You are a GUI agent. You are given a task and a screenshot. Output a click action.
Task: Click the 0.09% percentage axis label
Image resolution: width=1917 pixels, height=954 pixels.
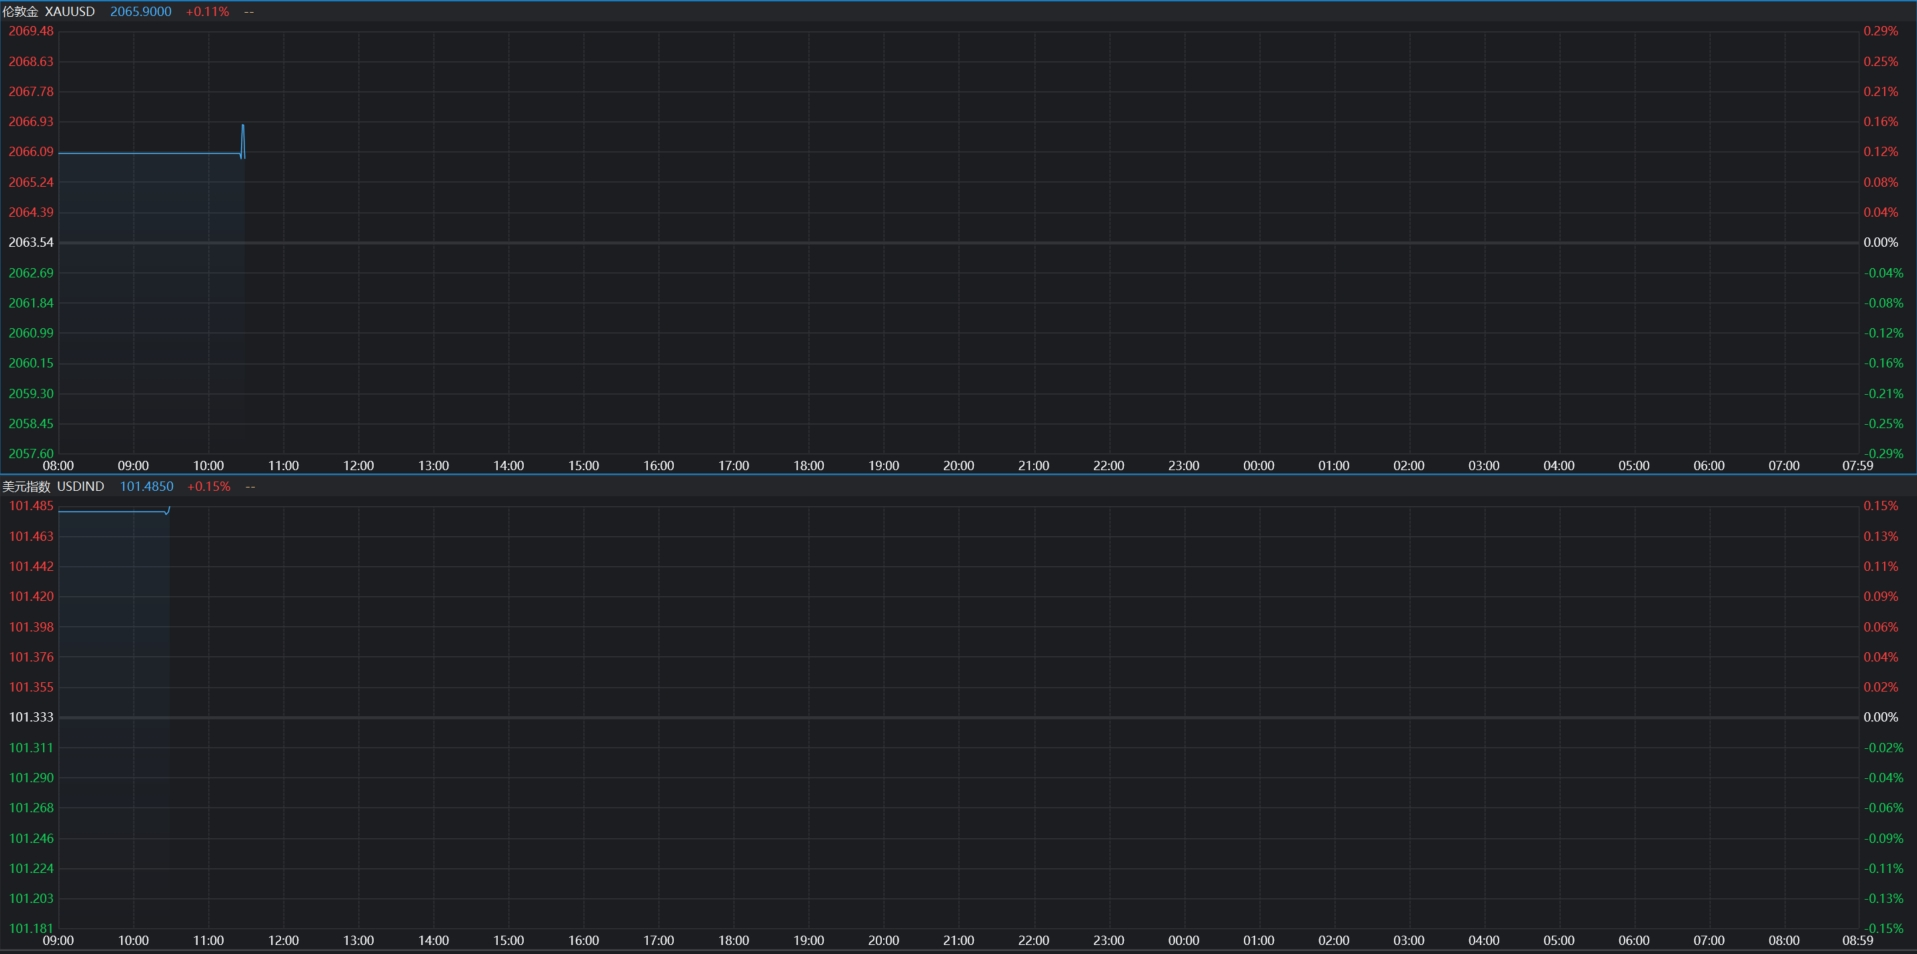pos(1880,597)
